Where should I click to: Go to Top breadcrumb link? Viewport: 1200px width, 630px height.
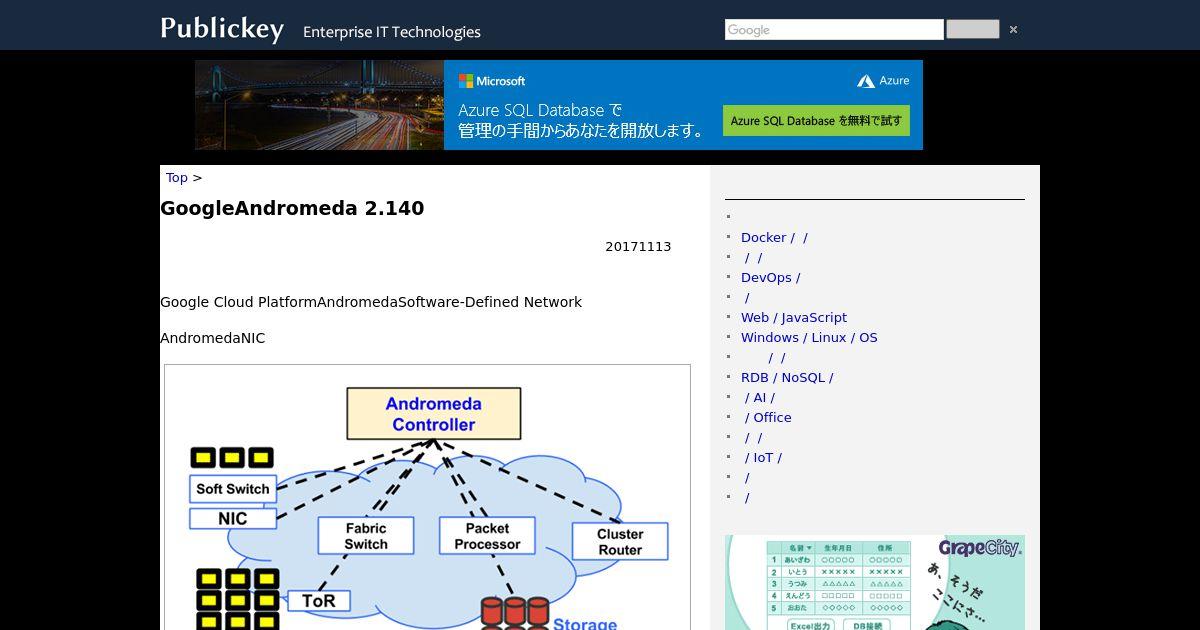(x=177, y=177)
